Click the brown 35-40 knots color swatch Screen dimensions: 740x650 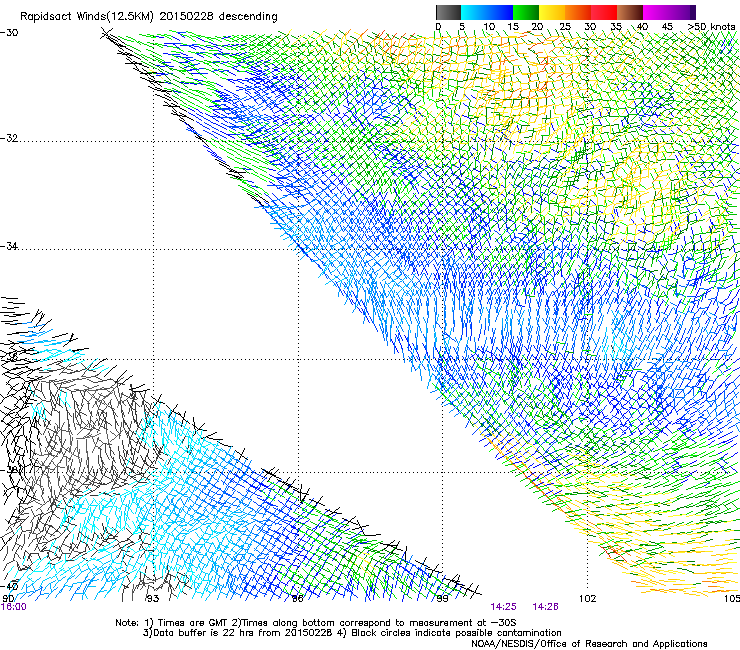630,12
